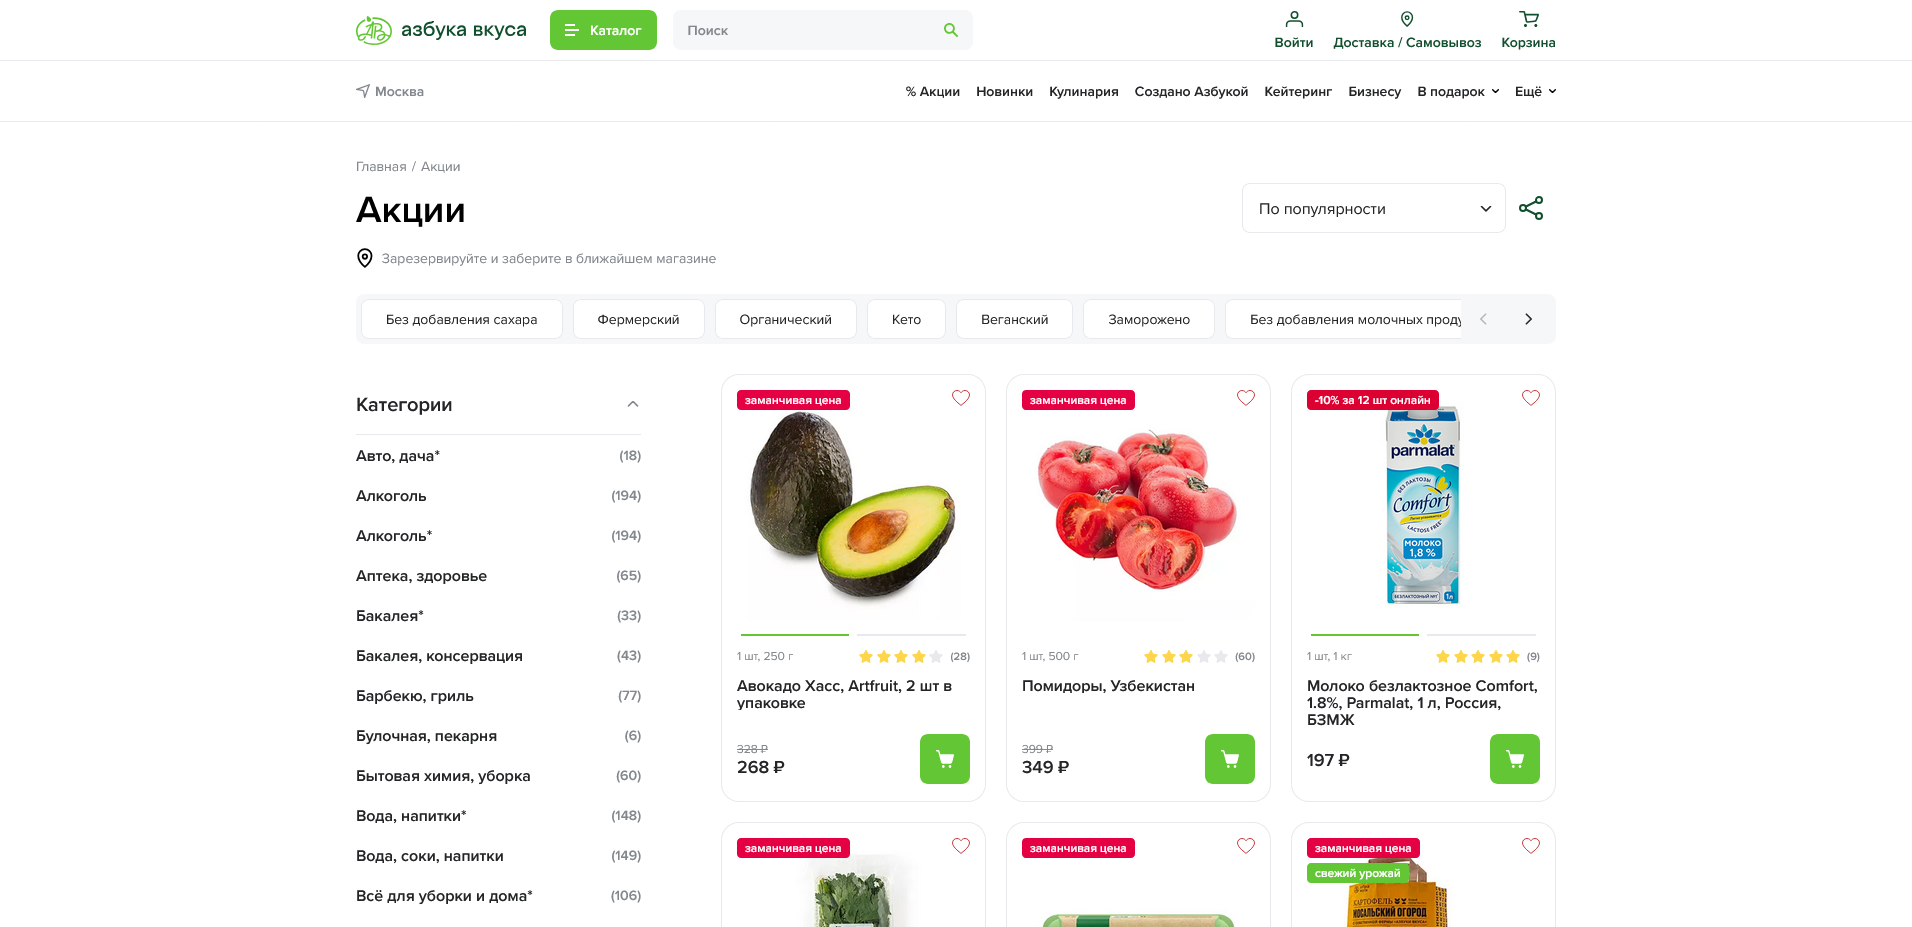1912x927 pixels.
Task: Open the По популярности sort dropdown
Action: [1373, 208]
